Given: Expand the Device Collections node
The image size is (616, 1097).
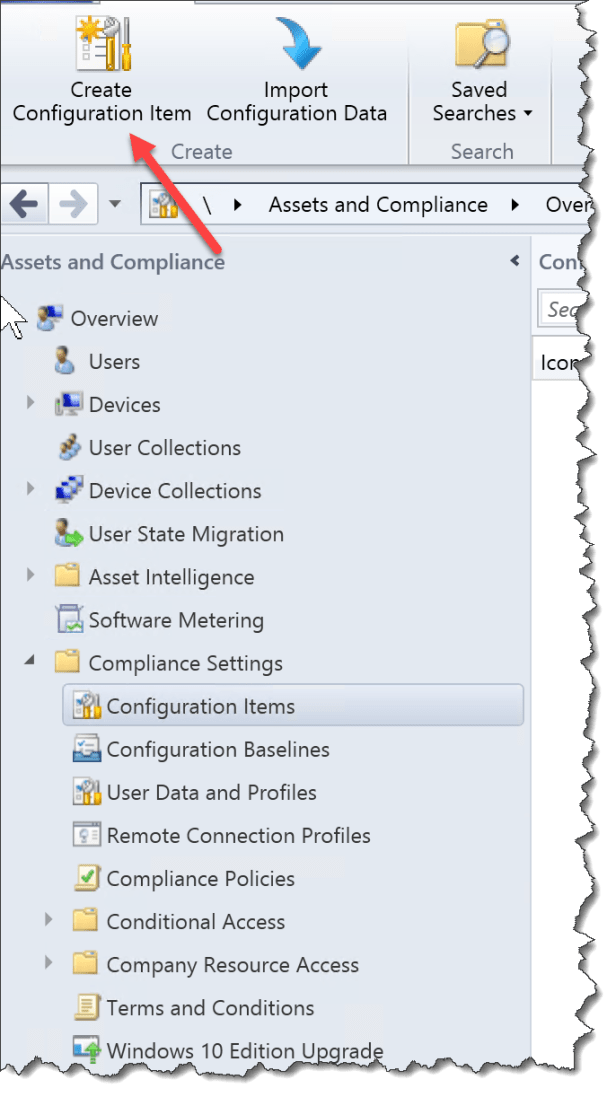Looking at the screenshot, I should click(31, 490).
